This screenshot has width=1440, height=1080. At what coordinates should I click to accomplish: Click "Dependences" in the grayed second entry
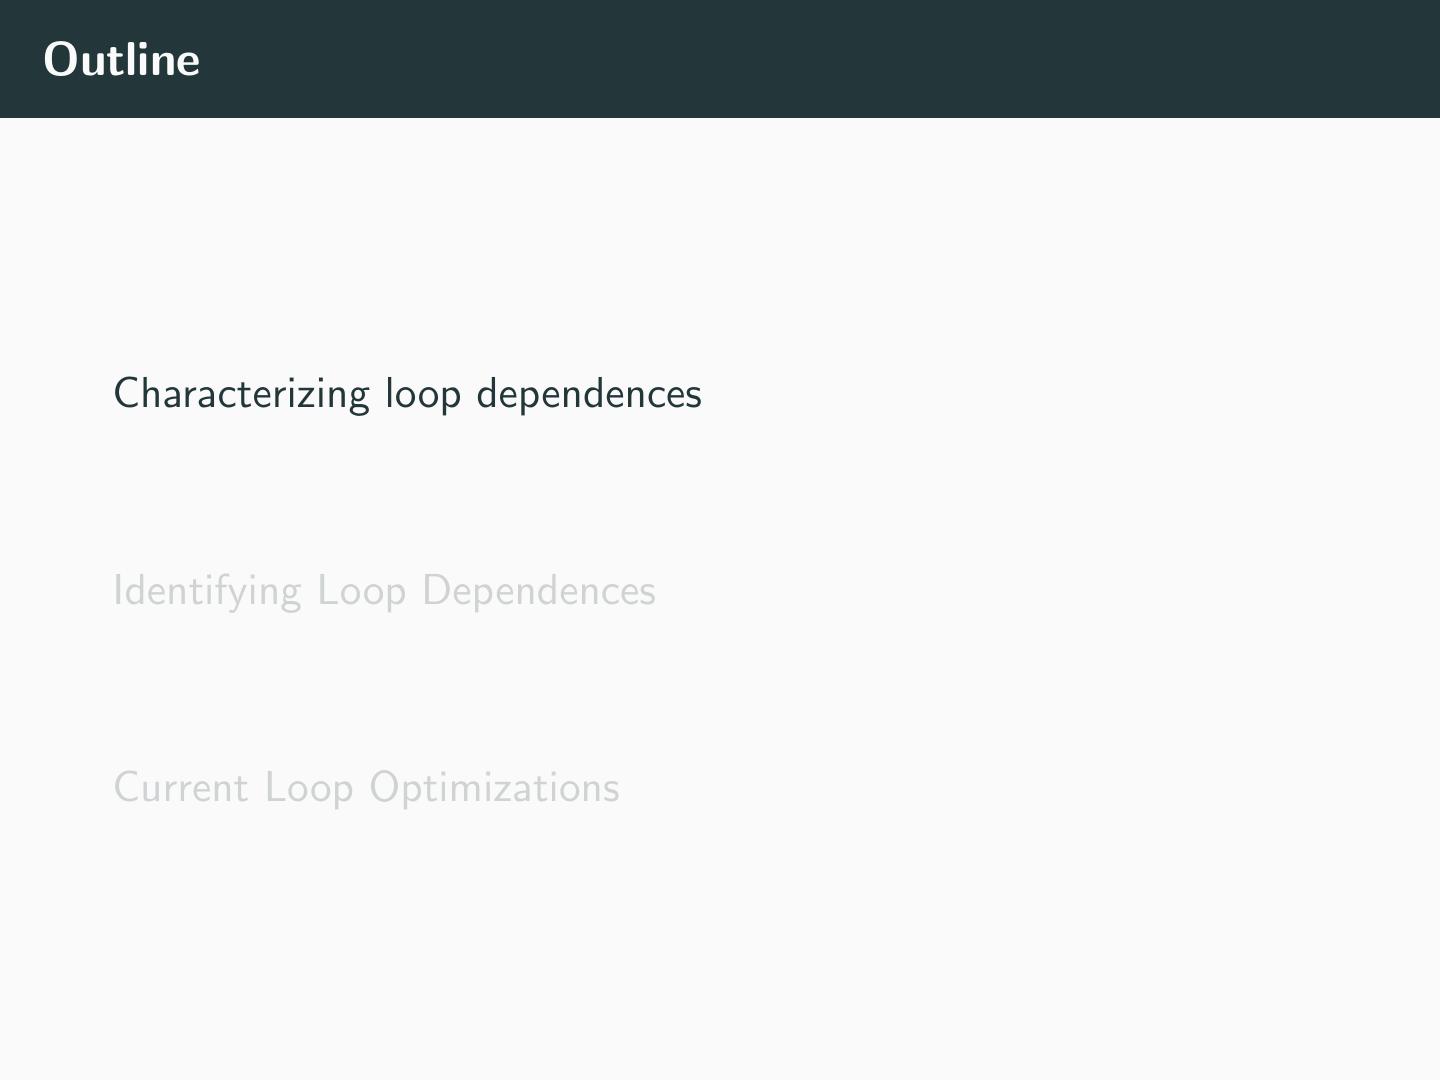coord(539,591)
